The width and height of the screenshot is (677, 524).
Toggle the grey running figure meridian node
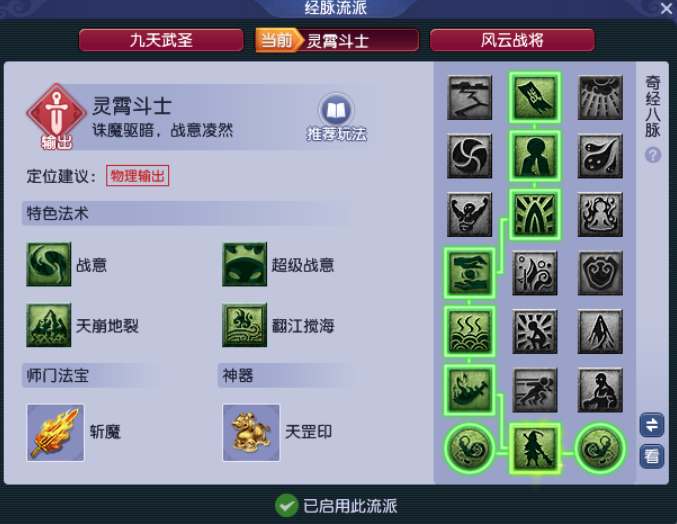click(535, 390)
